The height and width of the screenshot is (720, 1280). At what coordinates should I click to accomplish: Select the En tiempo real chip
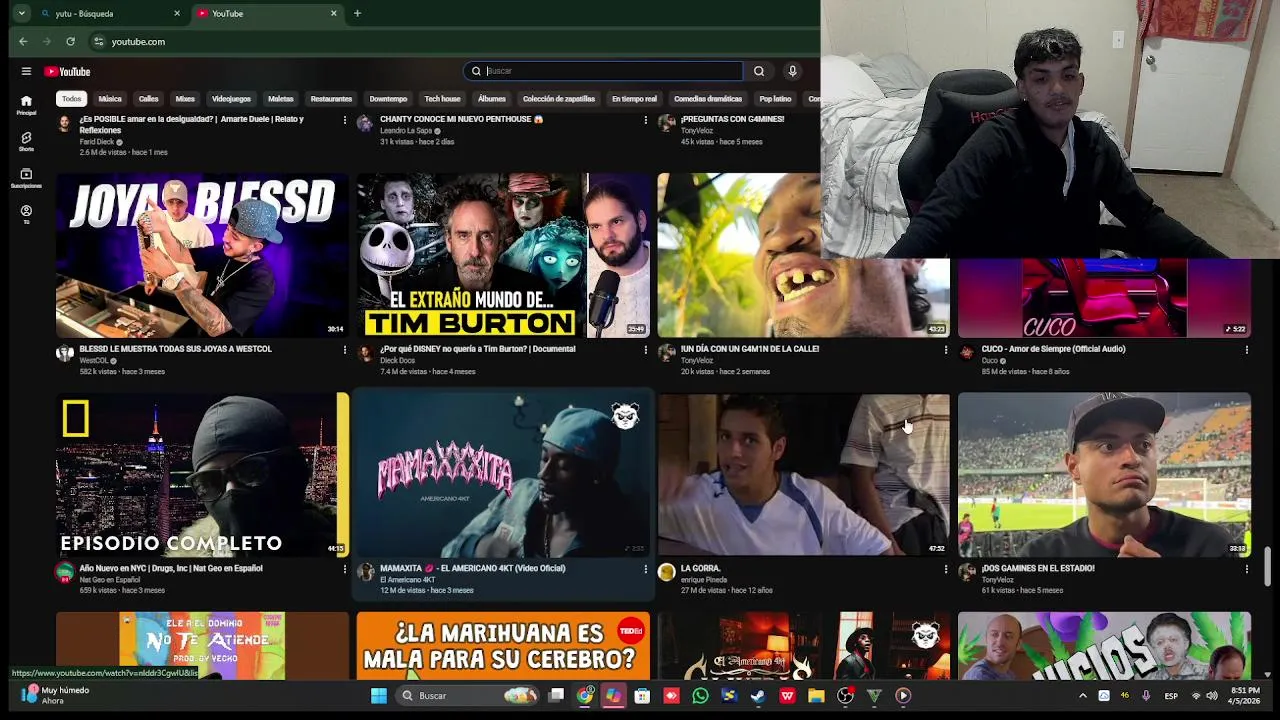634,99
